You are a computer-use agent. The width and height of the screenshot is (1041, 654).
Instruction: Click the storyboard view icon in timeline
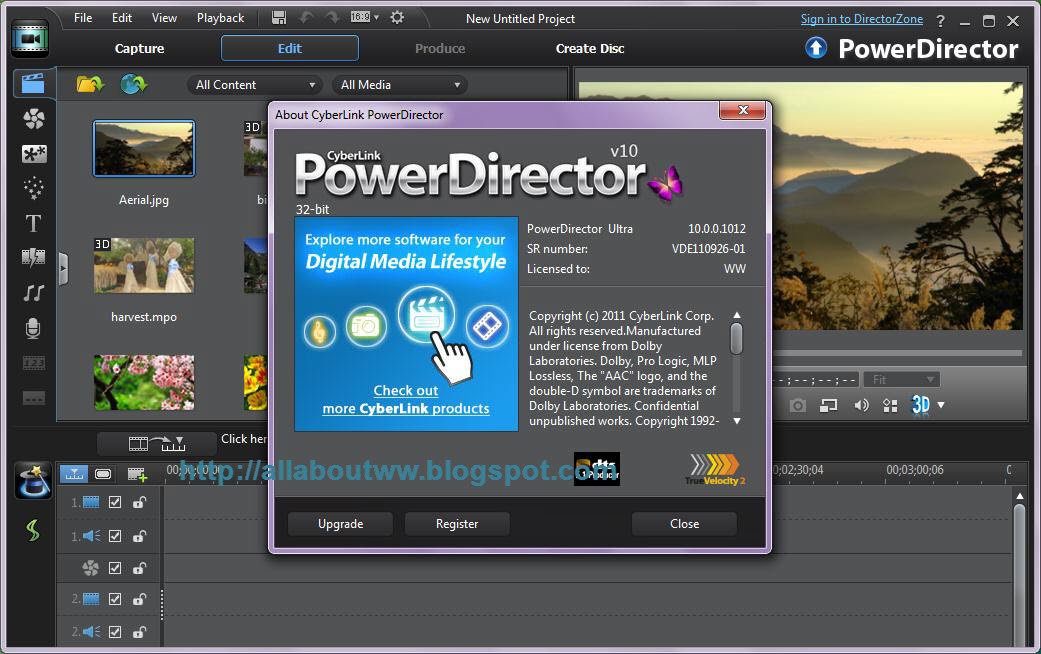[x=103, y=474]
